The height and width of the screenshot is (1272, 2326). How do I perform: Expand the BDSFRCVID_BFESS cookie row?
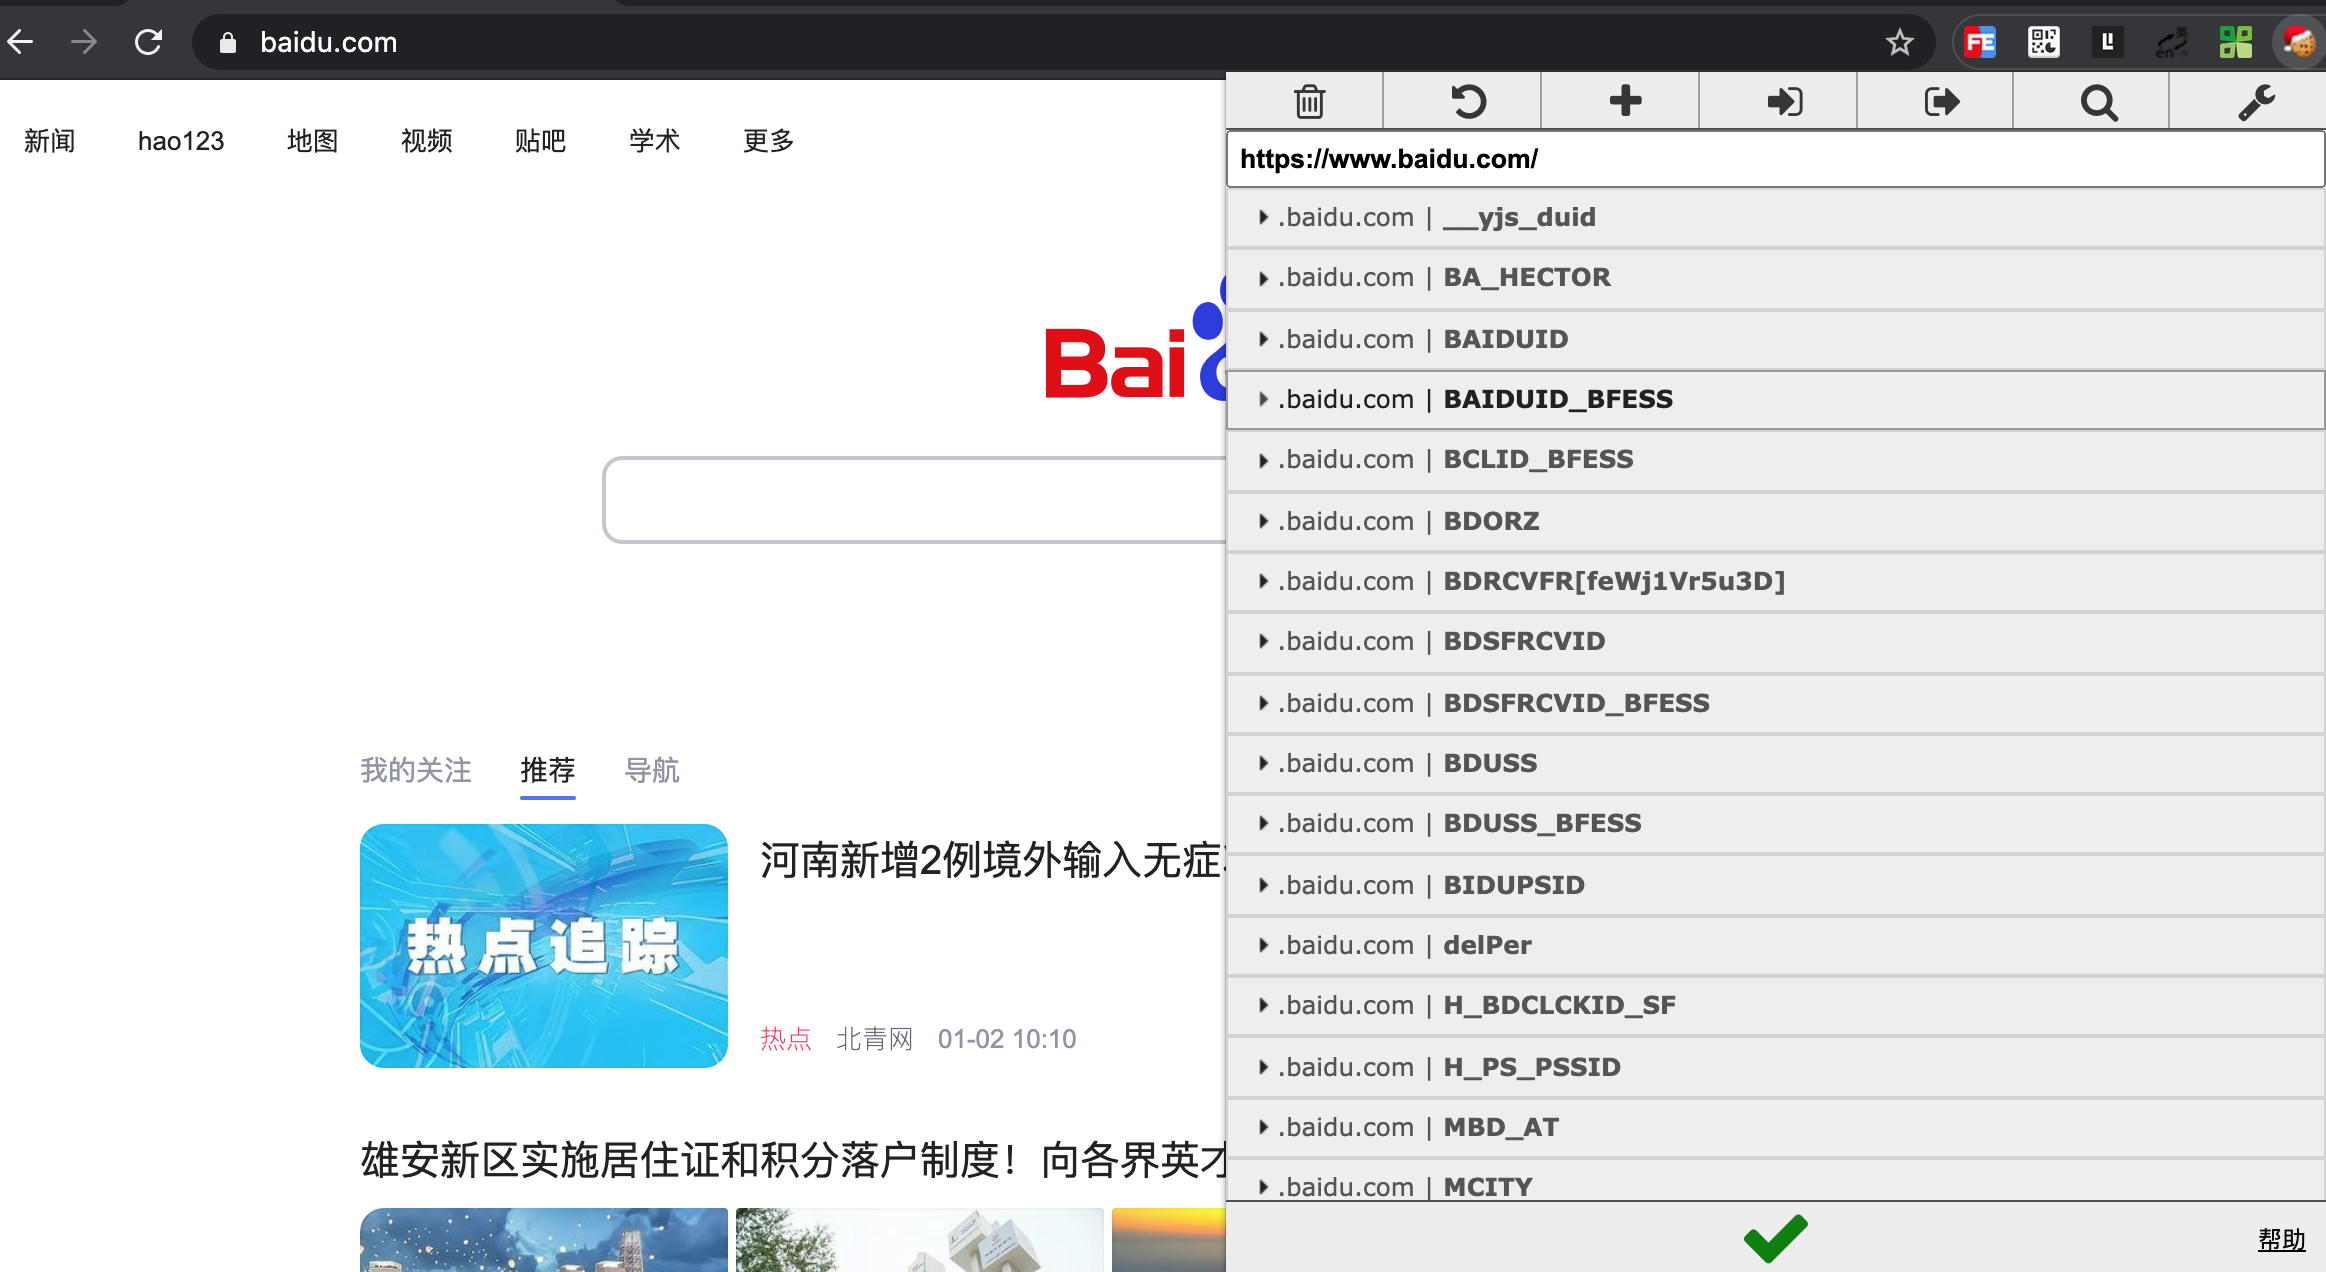click(1775, 703)
